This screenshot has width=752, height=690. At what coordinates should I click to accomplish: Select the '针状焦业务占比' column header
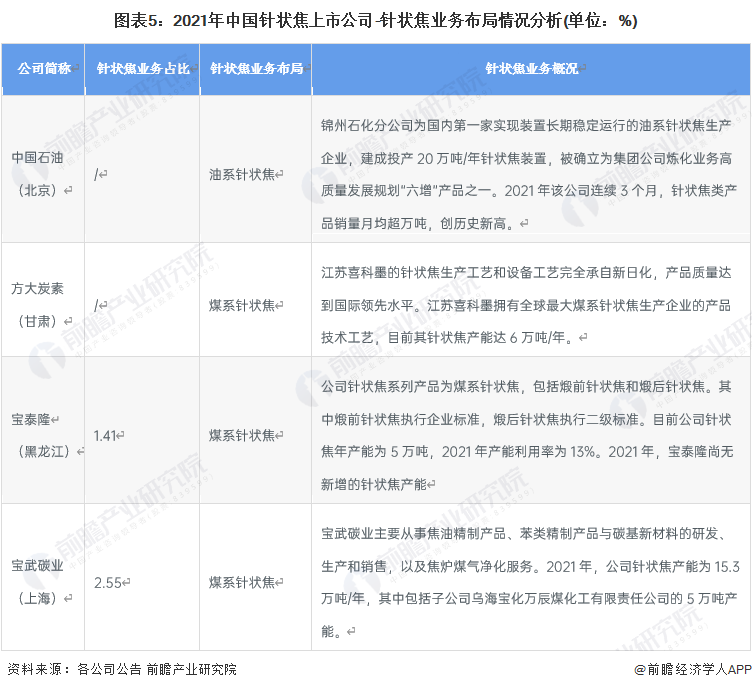point(142,69)
